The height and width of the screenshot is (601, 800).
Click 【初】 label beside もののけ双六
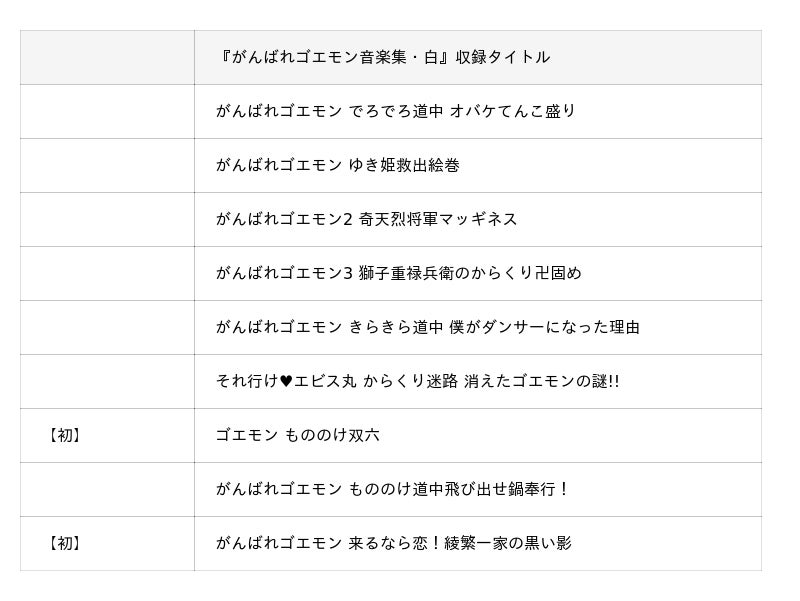[65, 436]
